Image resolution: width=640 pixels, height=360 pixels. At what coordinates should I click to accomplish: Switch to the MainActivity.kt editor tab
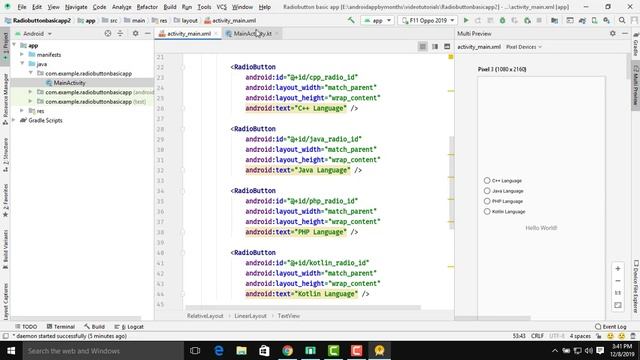coord(252,33)
